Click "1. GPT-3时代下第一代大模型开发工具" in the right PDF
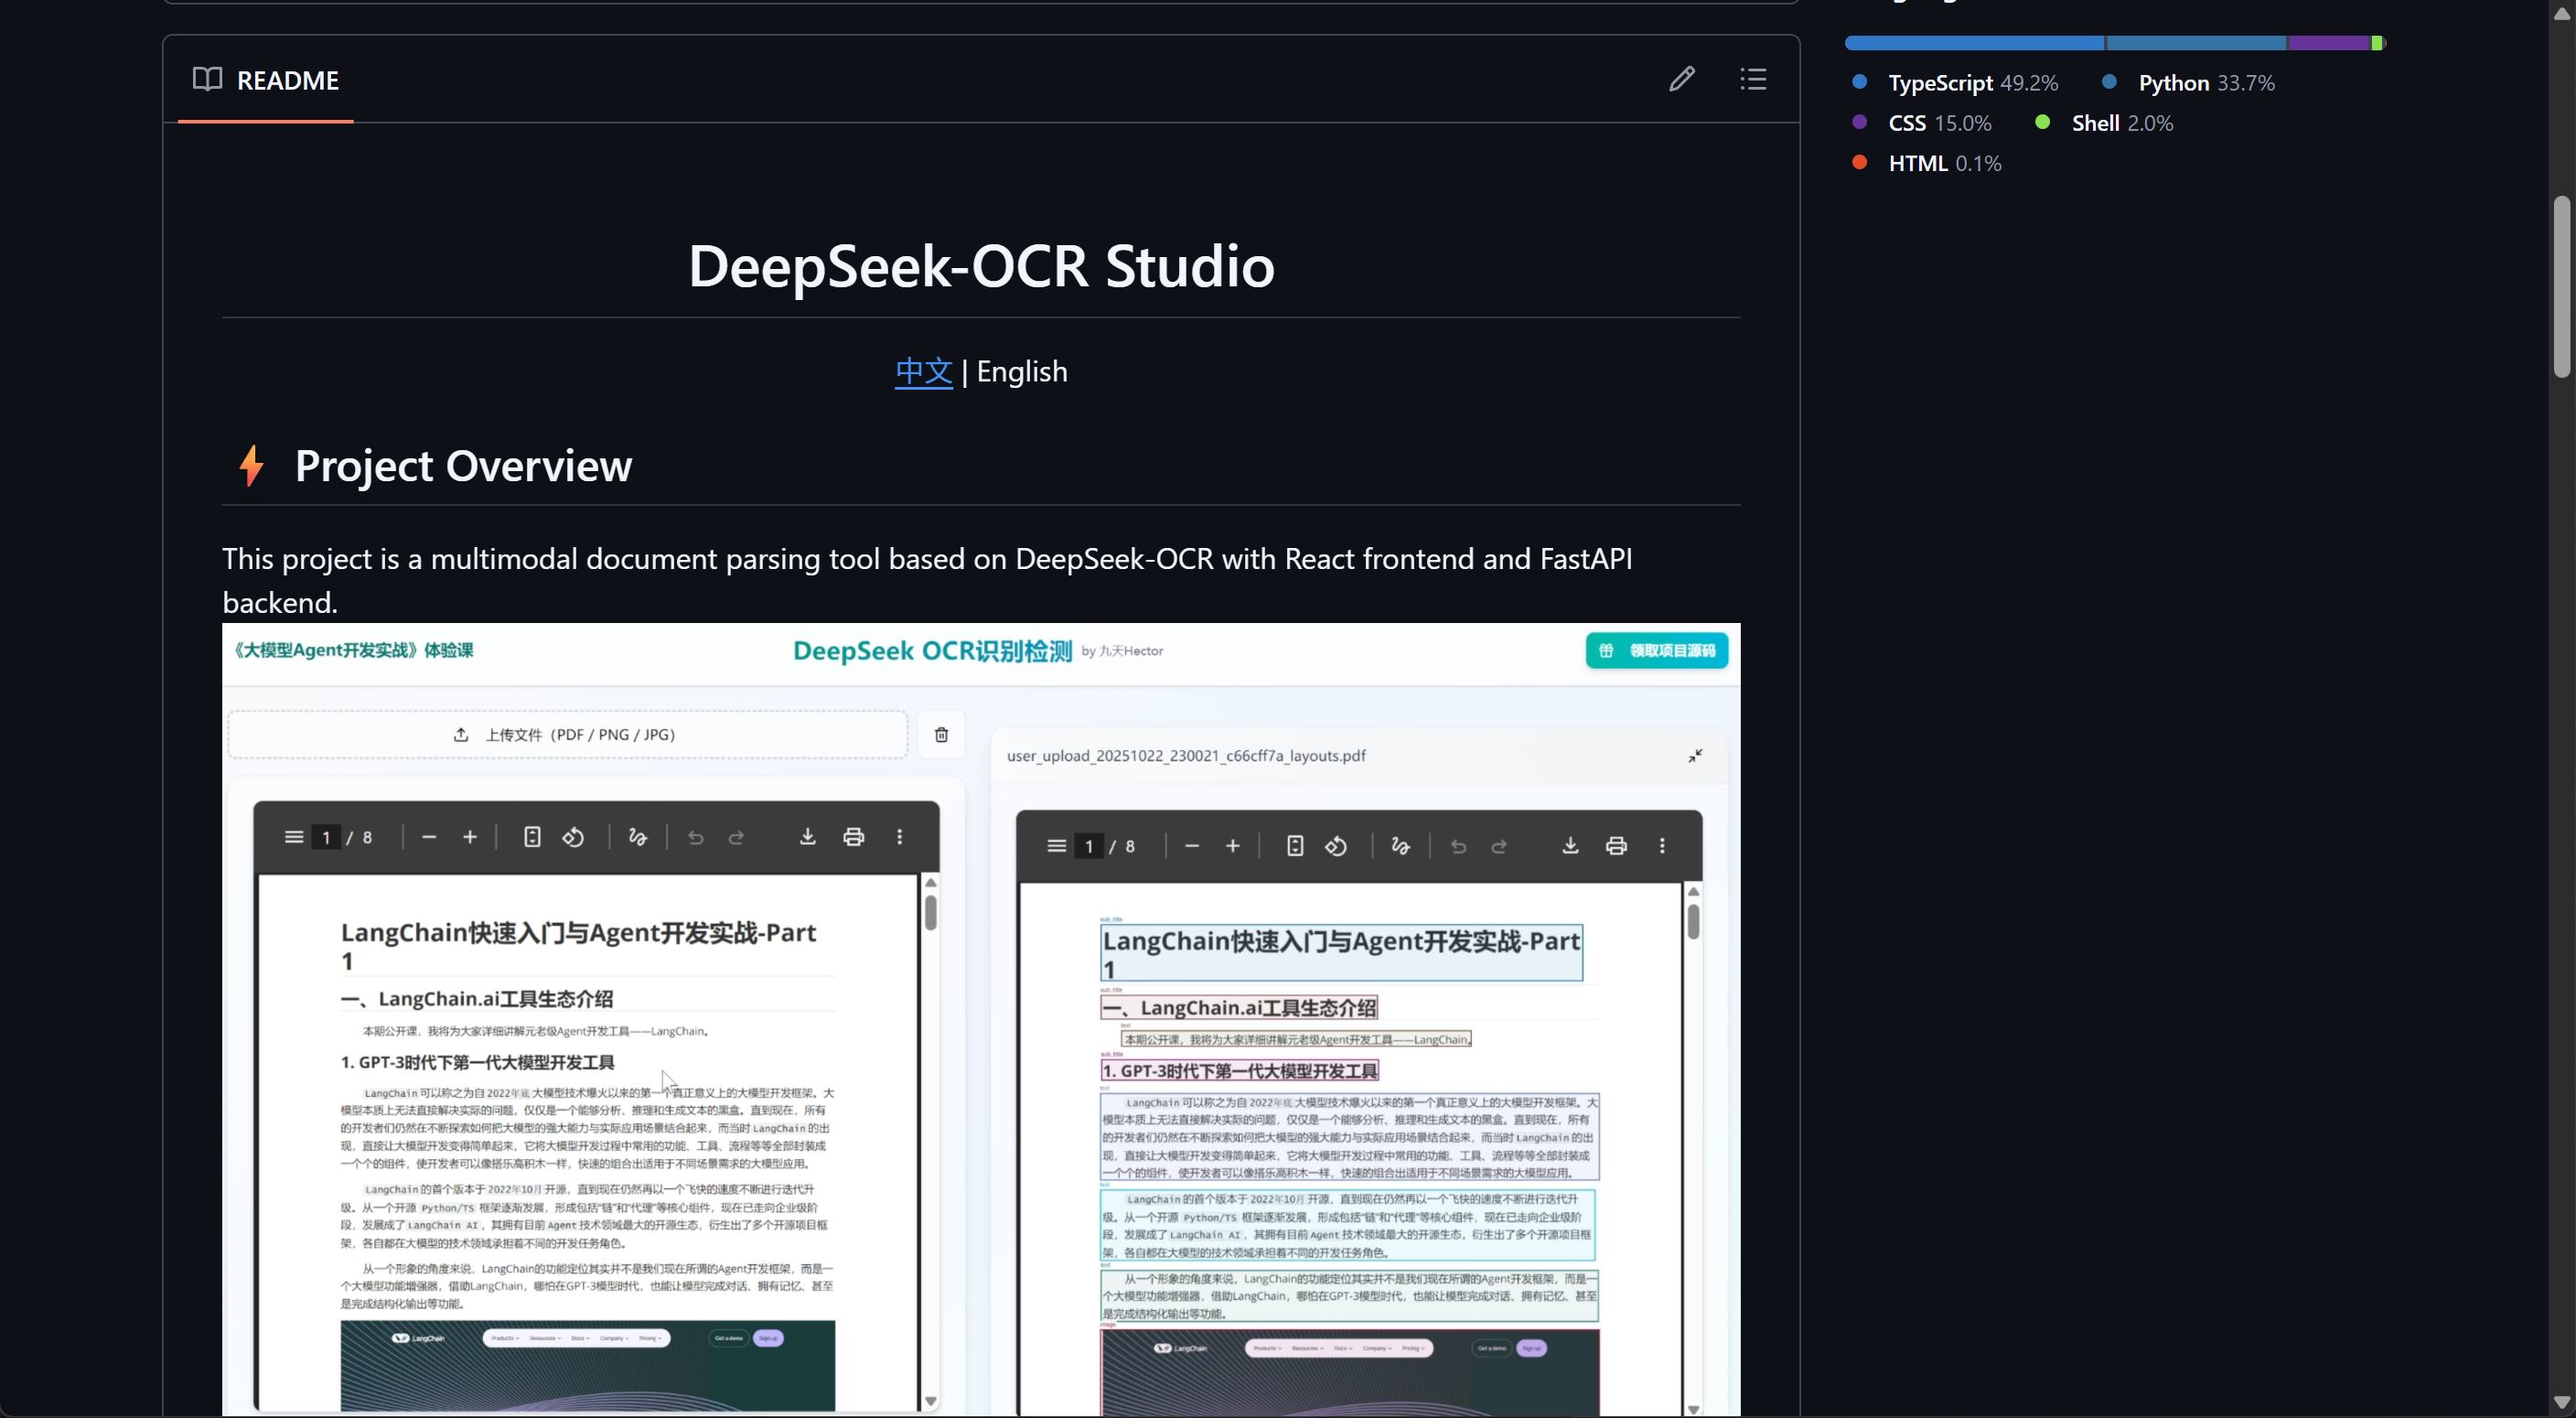The image size is (2576, 1418). [1240, 1071]
